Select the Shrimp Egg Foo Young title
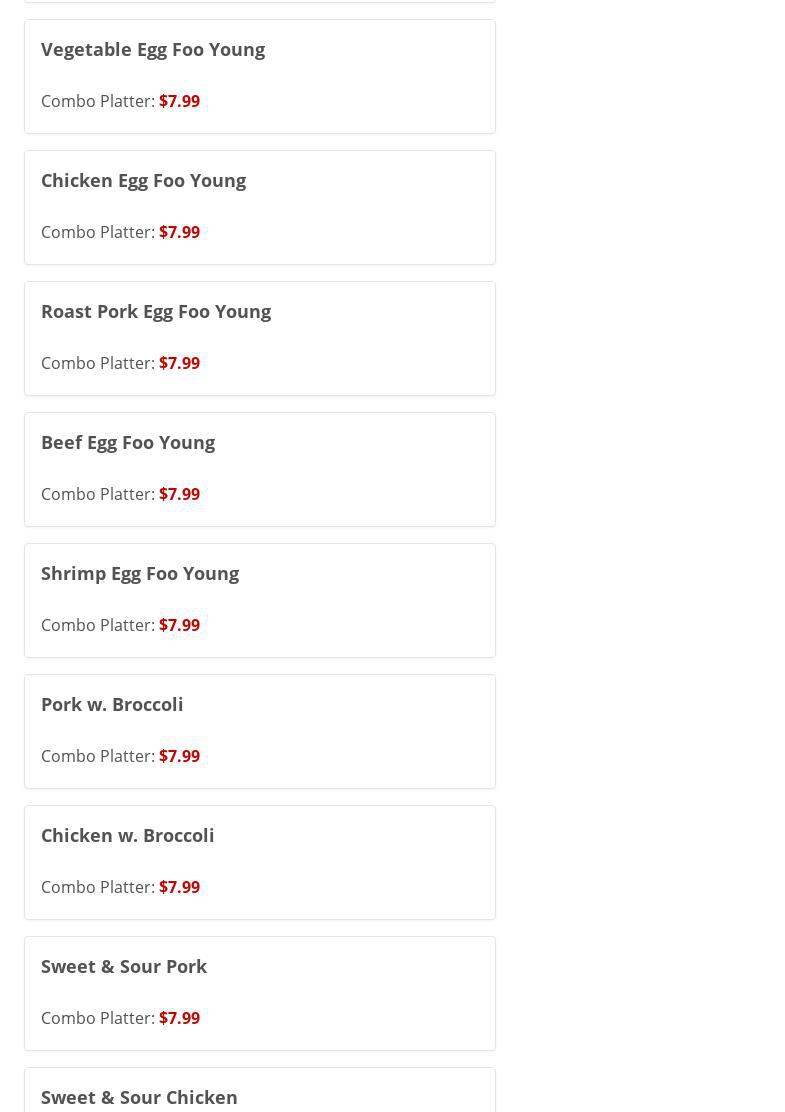 click(140, 573)
